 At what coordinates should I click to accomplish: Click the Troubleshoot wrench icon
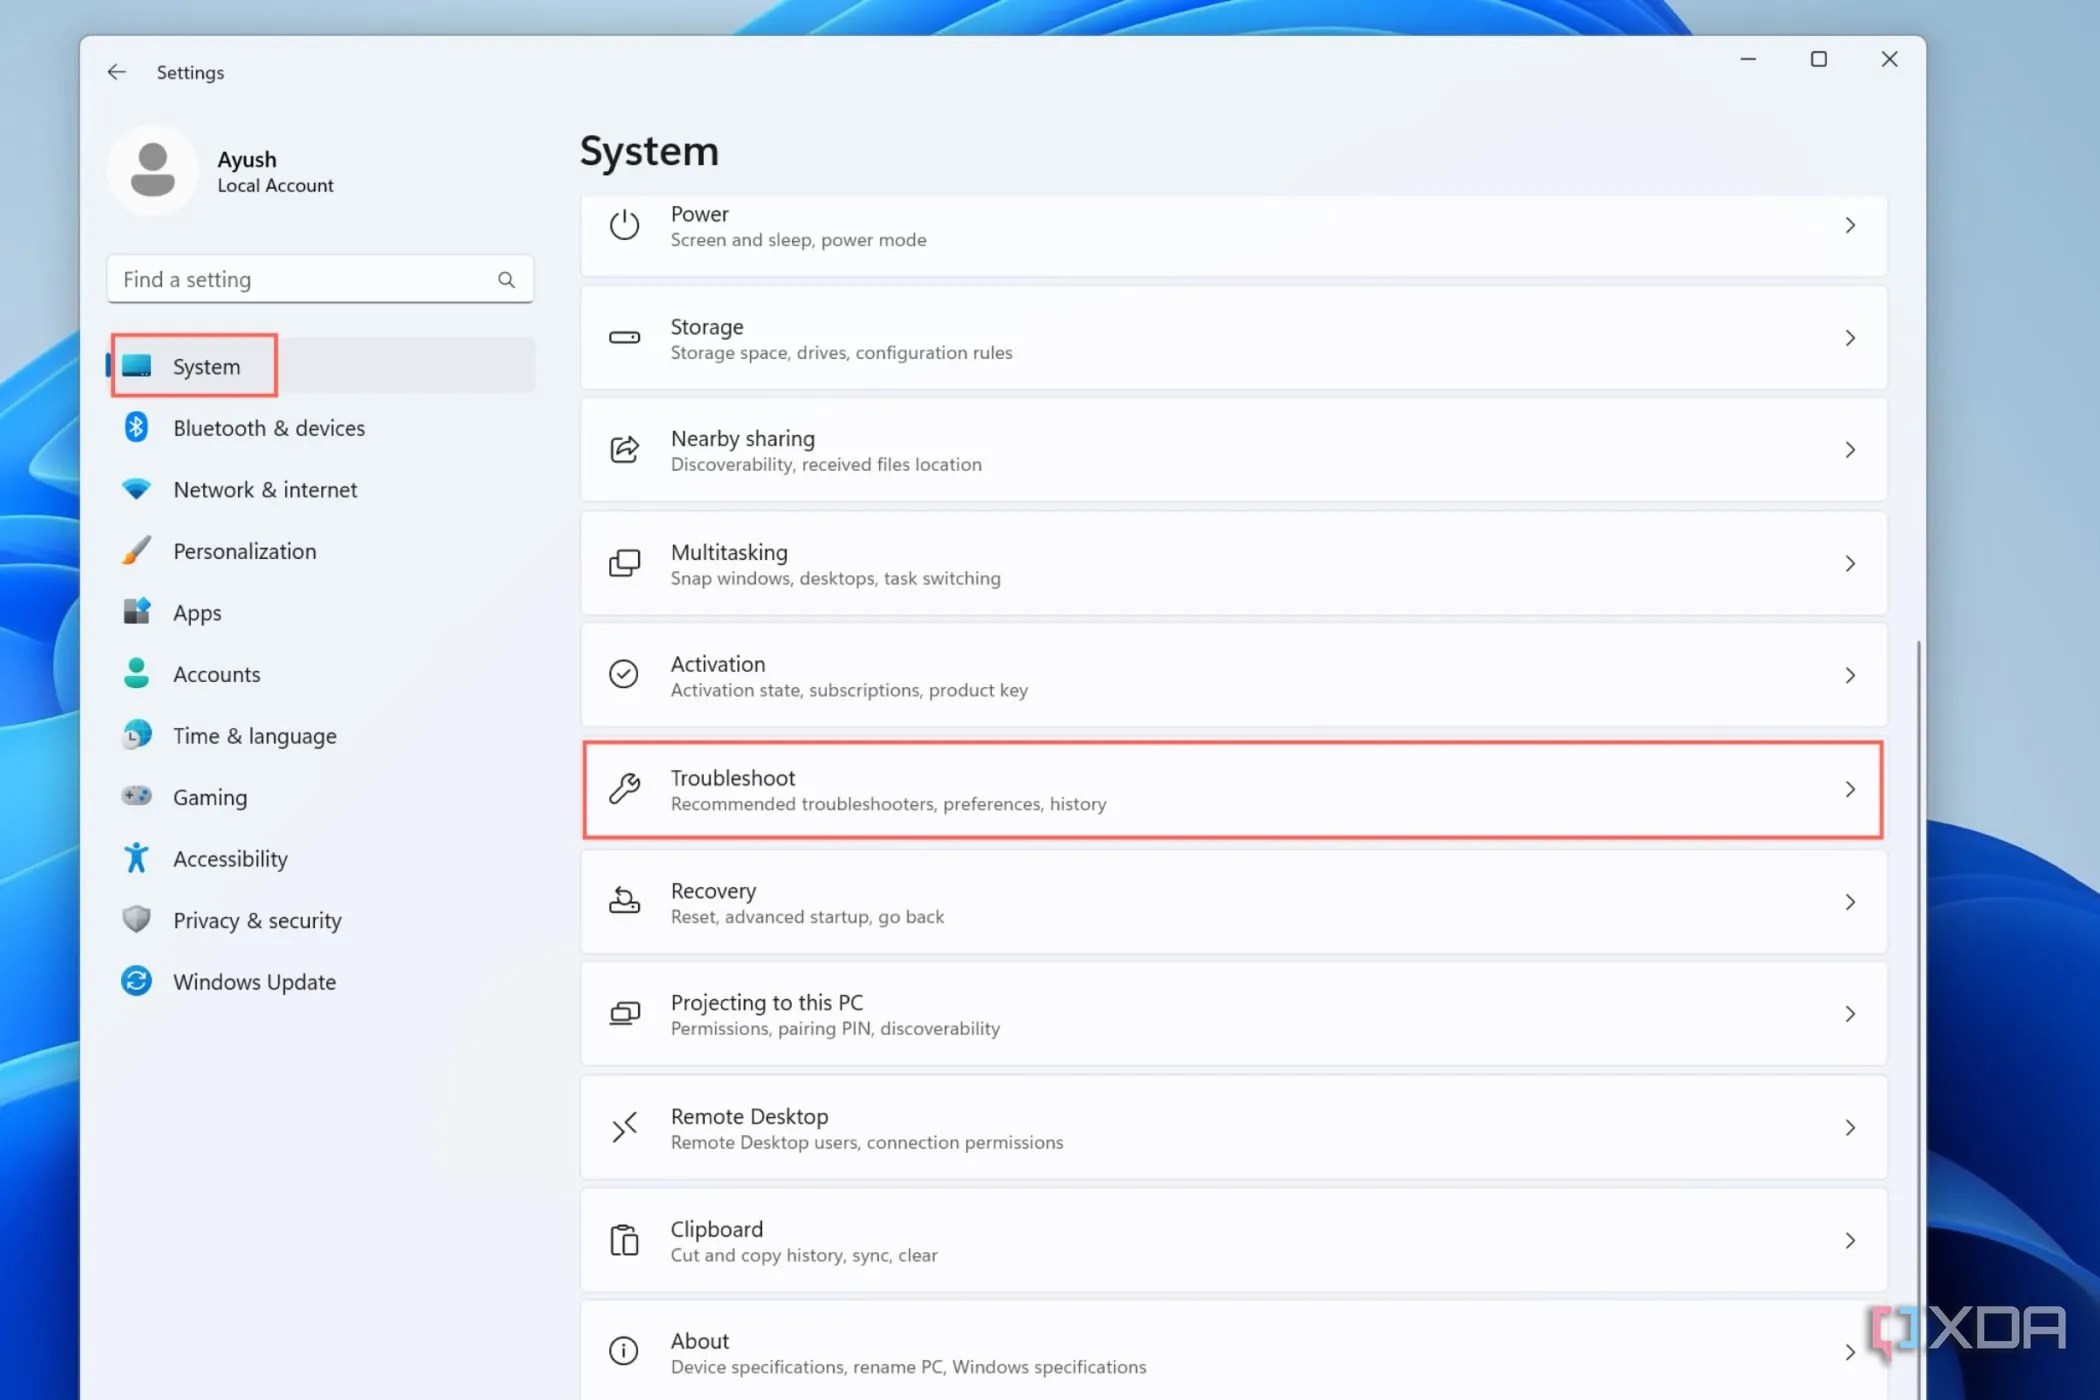[x=624, y=789]
